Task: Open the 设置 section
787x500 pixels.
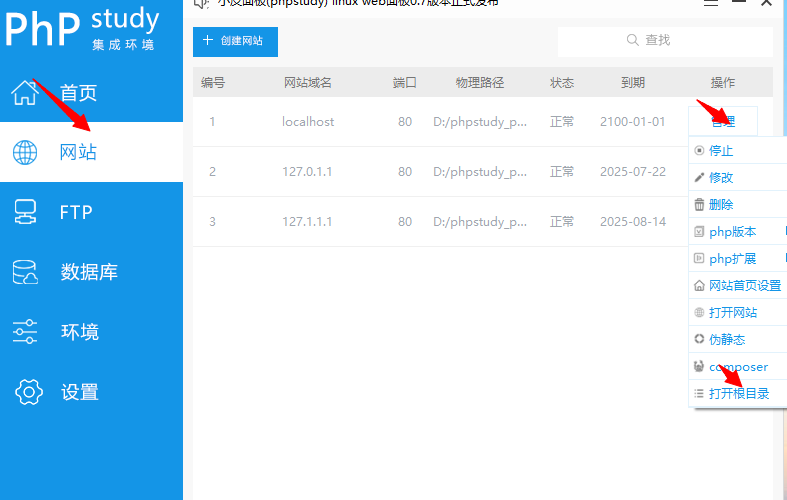Action: pyautogui.click(x=91, y=392)
